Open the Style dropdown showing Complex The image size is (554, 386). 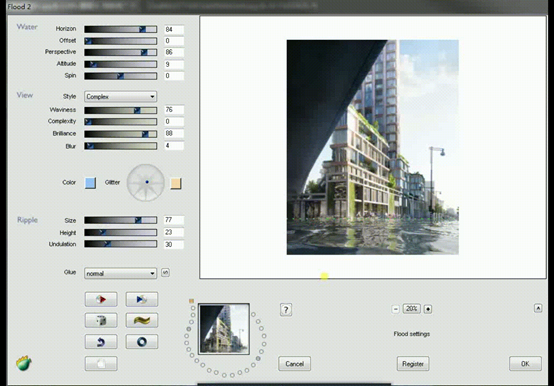[120, 96]
